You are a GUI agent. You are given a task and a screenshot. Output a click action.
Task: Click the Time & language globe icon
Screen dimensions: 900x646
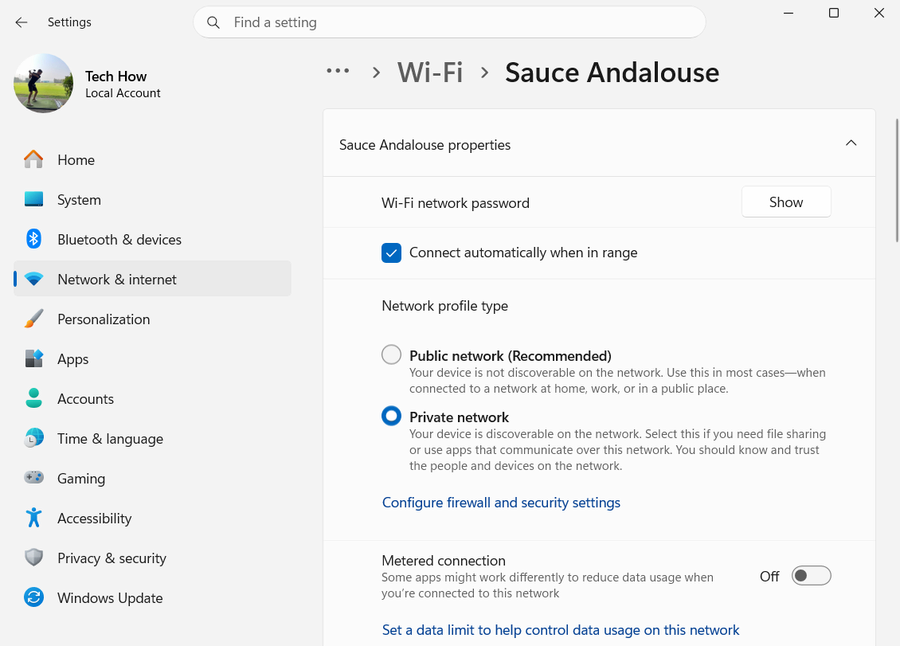tap(34, 438)
